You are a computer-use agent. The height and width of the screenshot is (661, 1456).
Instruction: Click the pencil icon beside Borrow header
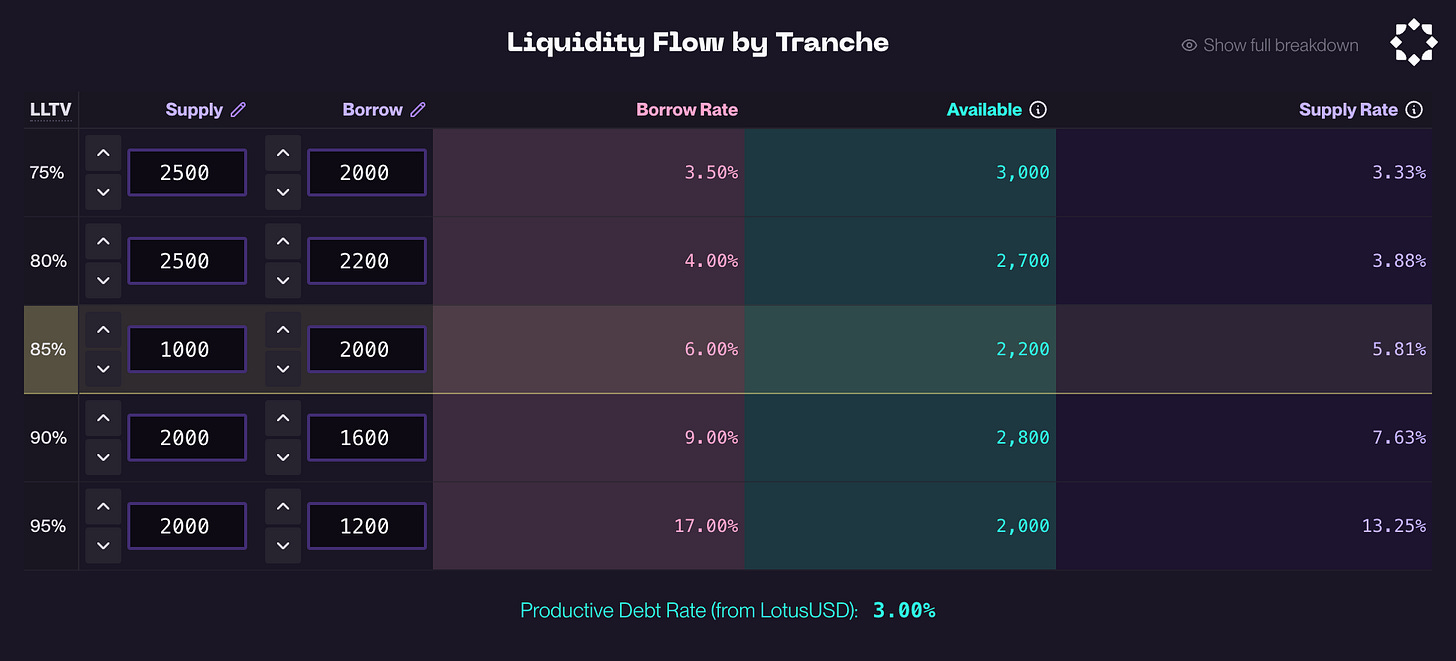[418, 110]
